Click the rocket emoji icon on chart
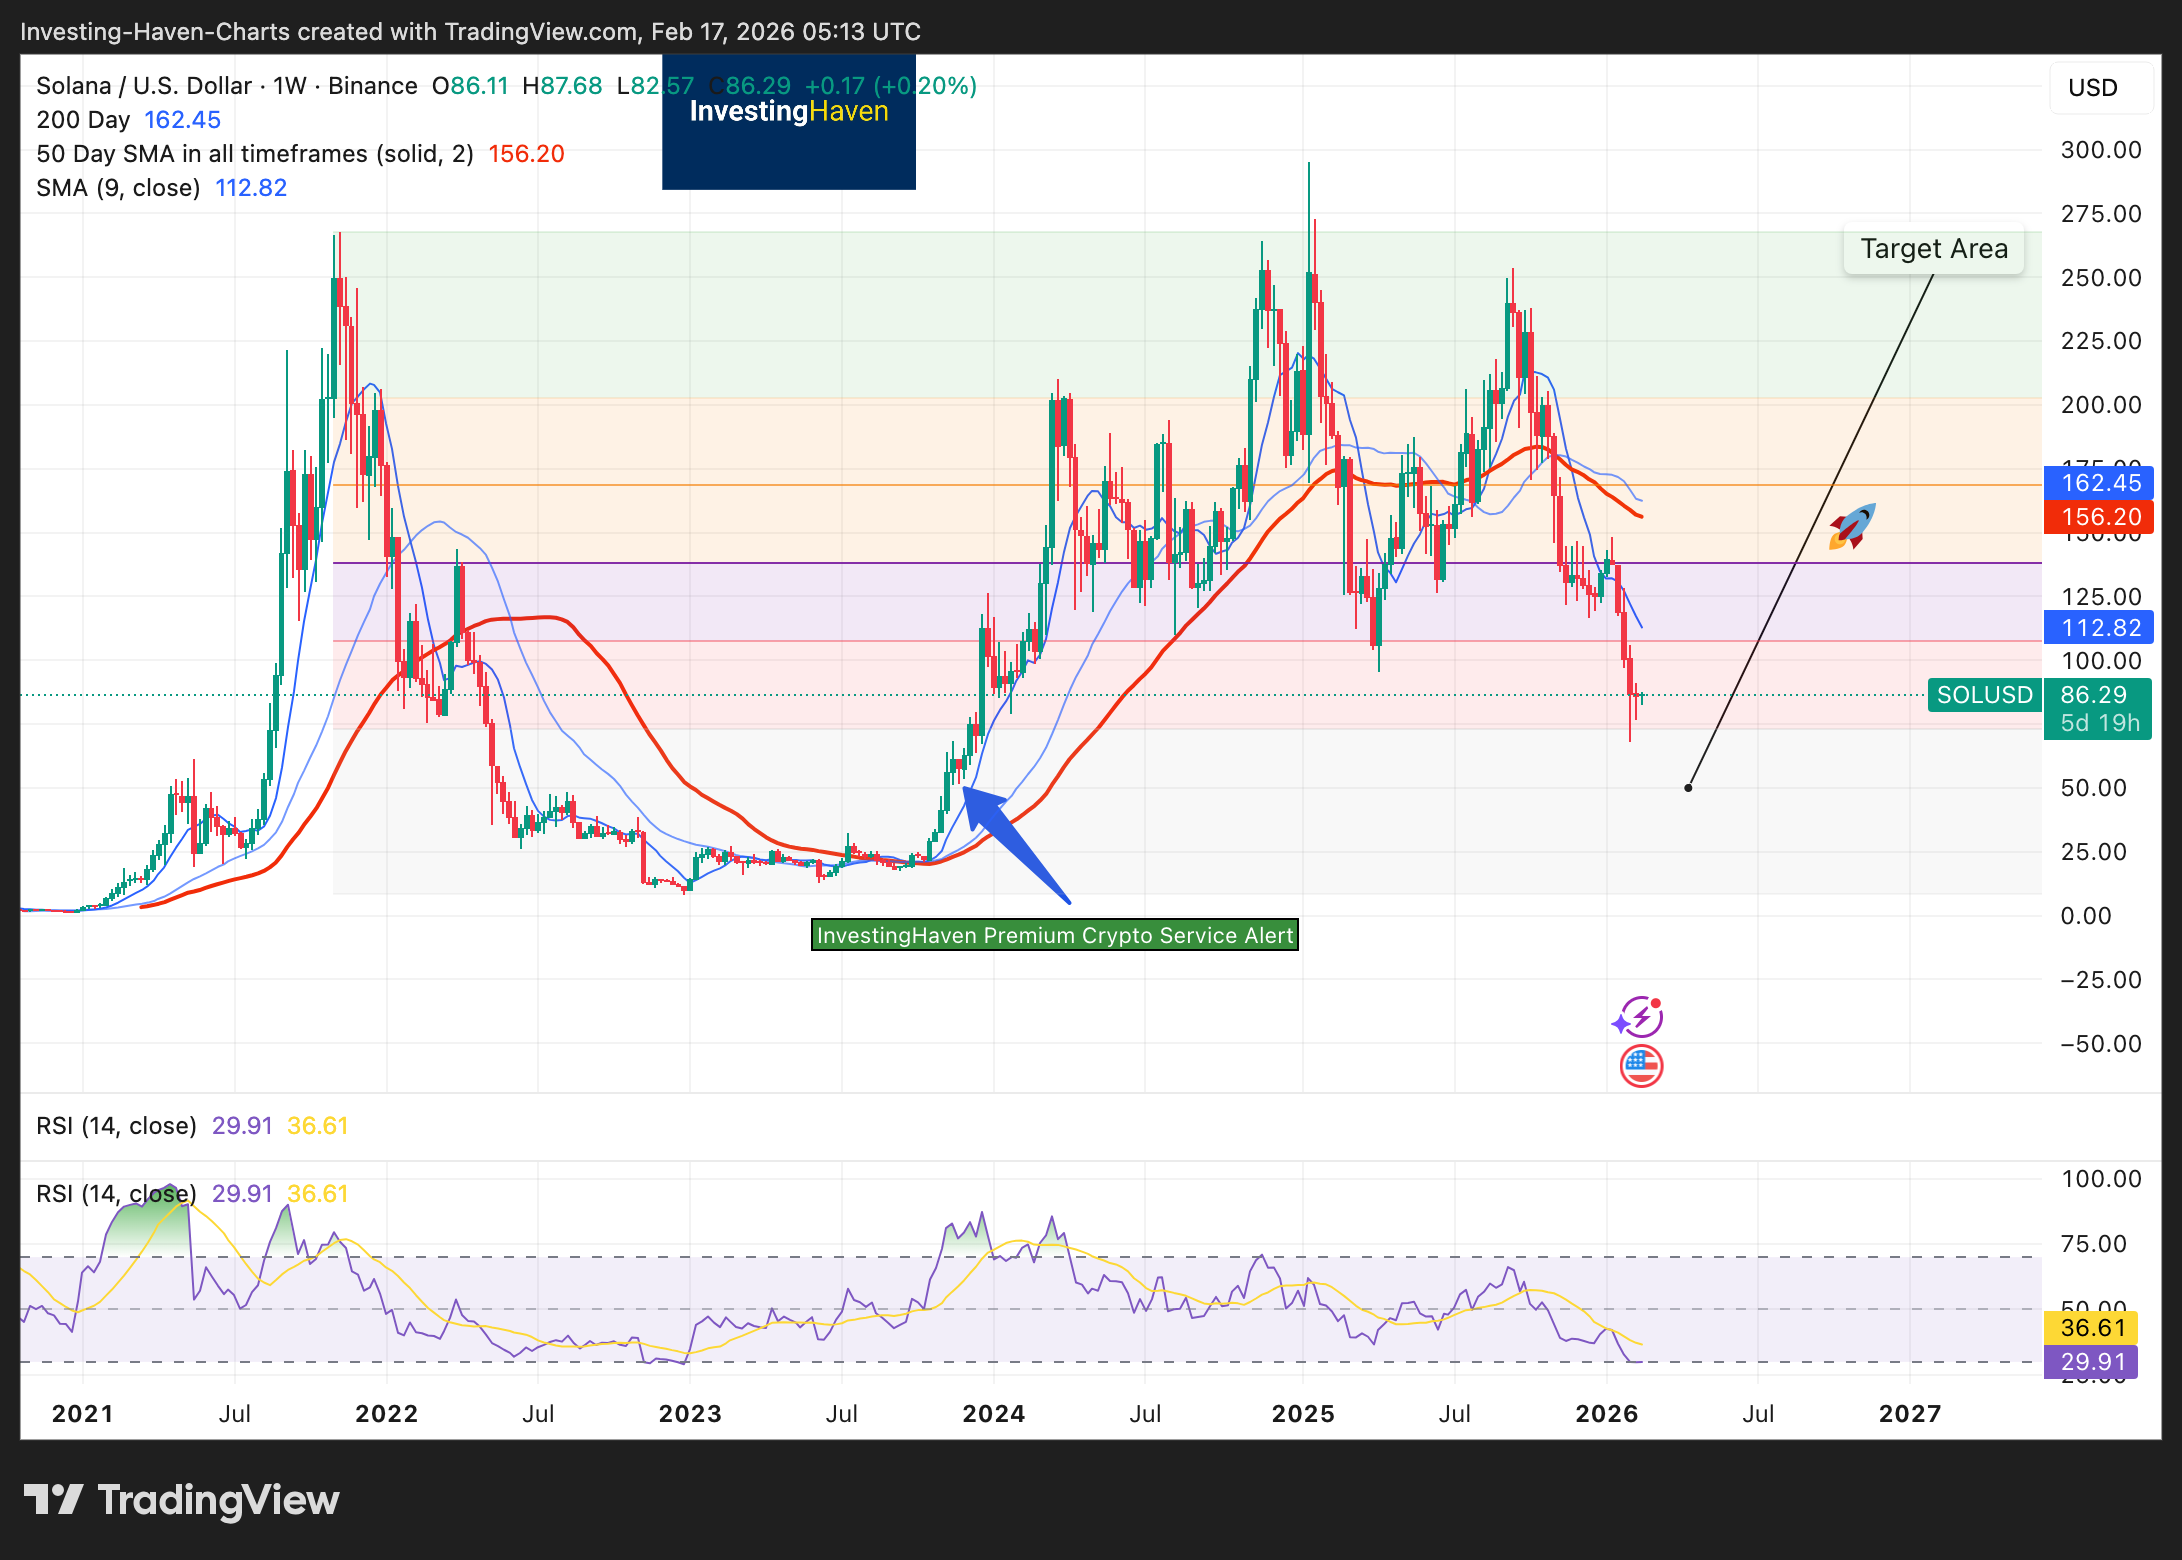The height and width of the screenshot is (1560, 2182). pos(1851,526)
